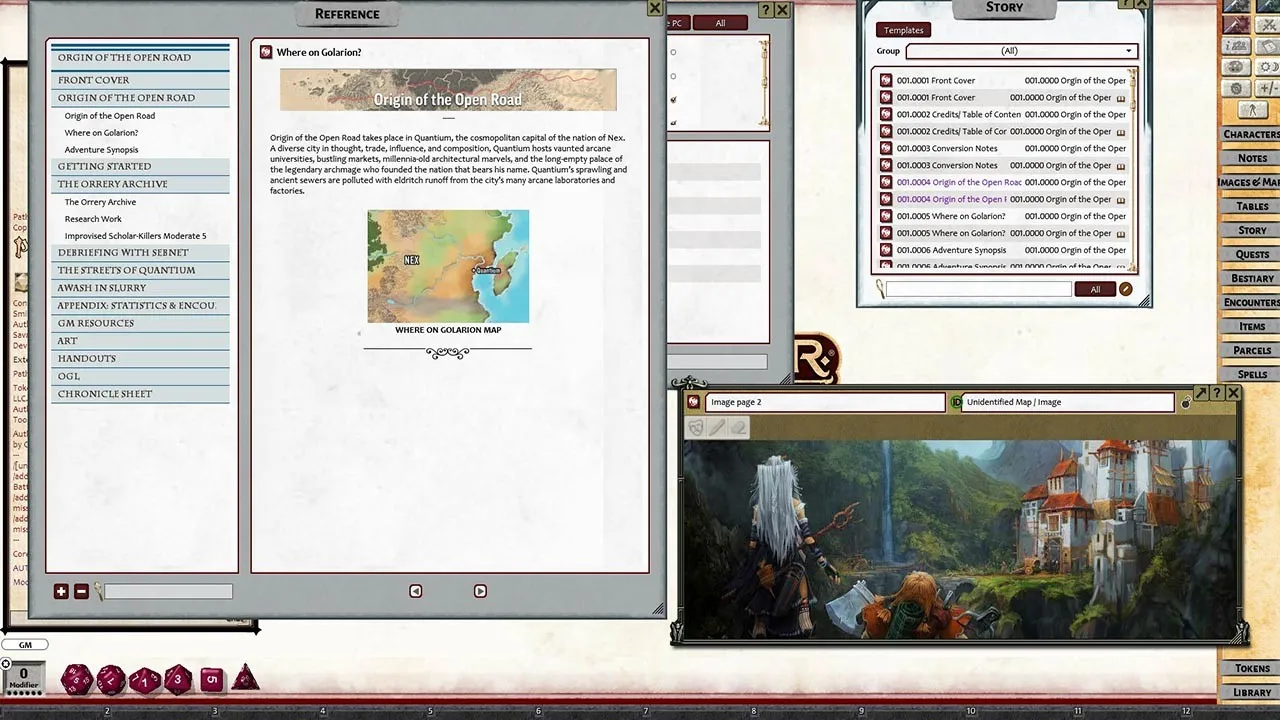
Task: Send image to background arrow button
Action: (x=1201, y=394)
